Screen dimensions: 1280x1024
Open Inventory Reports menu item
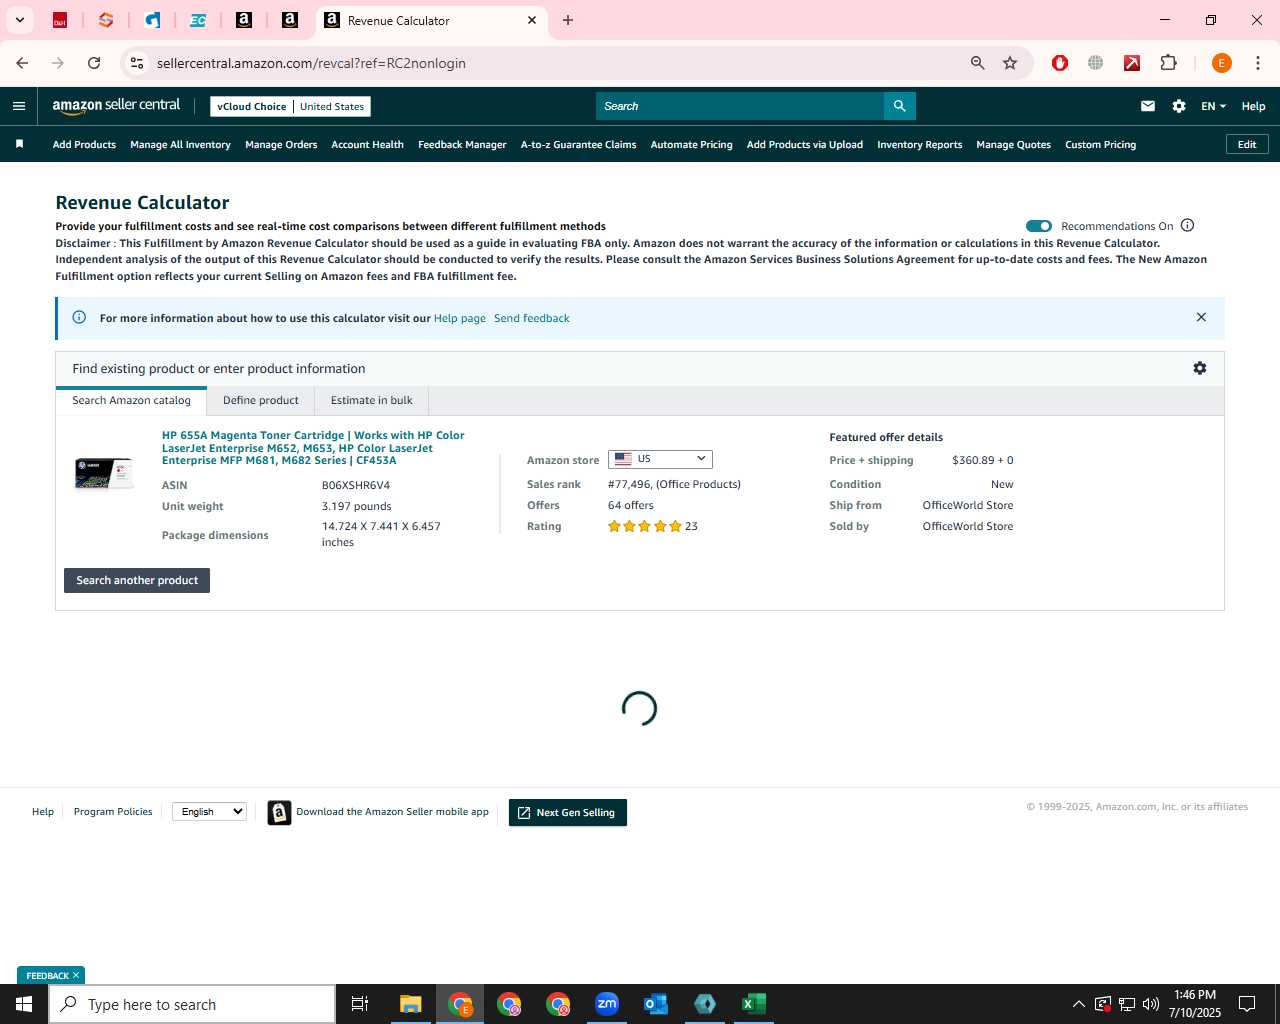click(919, 145)
